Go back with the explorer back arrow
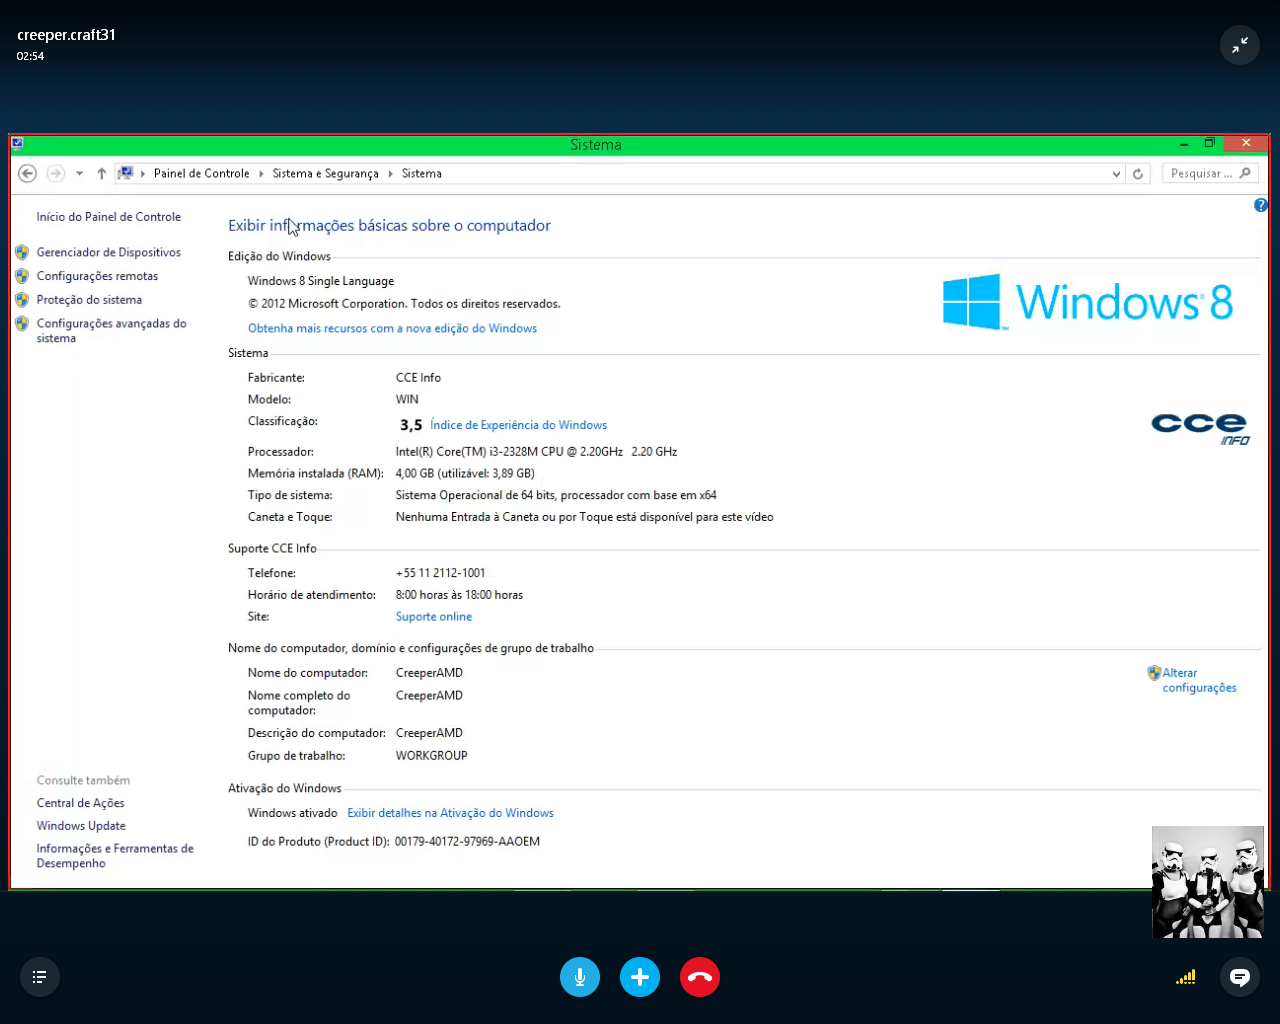This screenshot has width=1280, height=1024. pyautogui.click(x=28, y=173)
